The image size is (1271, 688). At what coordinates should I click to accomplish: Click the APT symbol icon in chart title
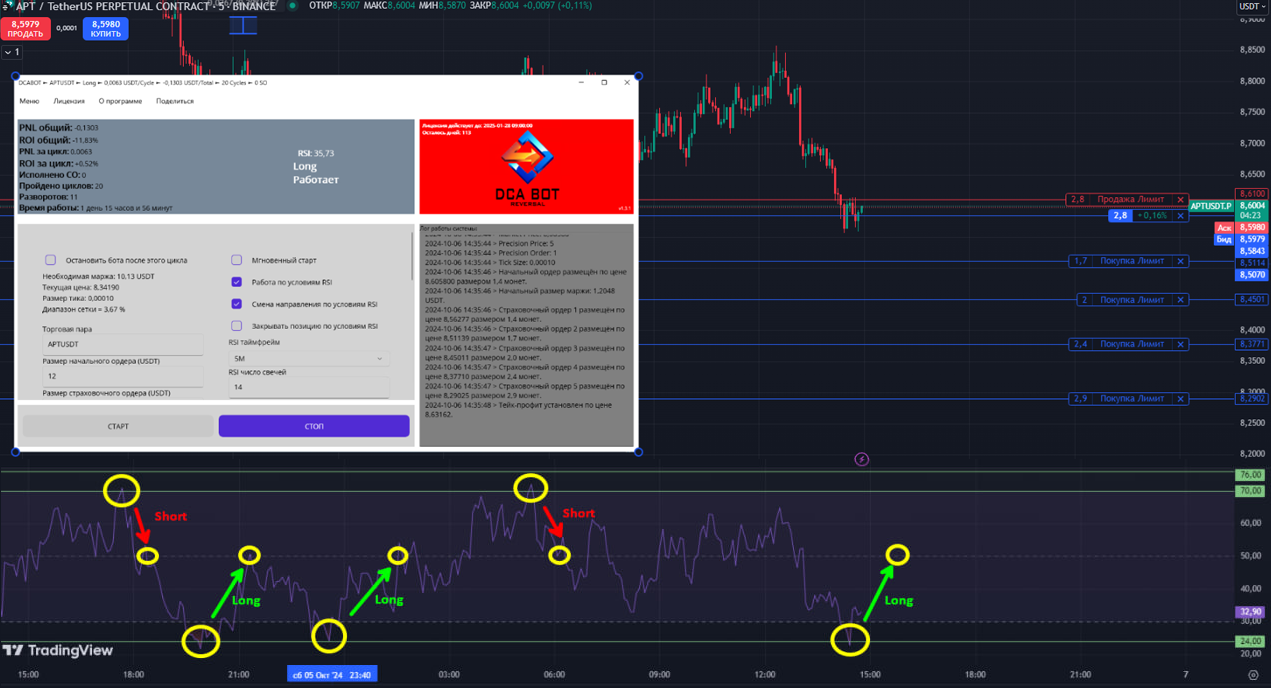[6, 6]
